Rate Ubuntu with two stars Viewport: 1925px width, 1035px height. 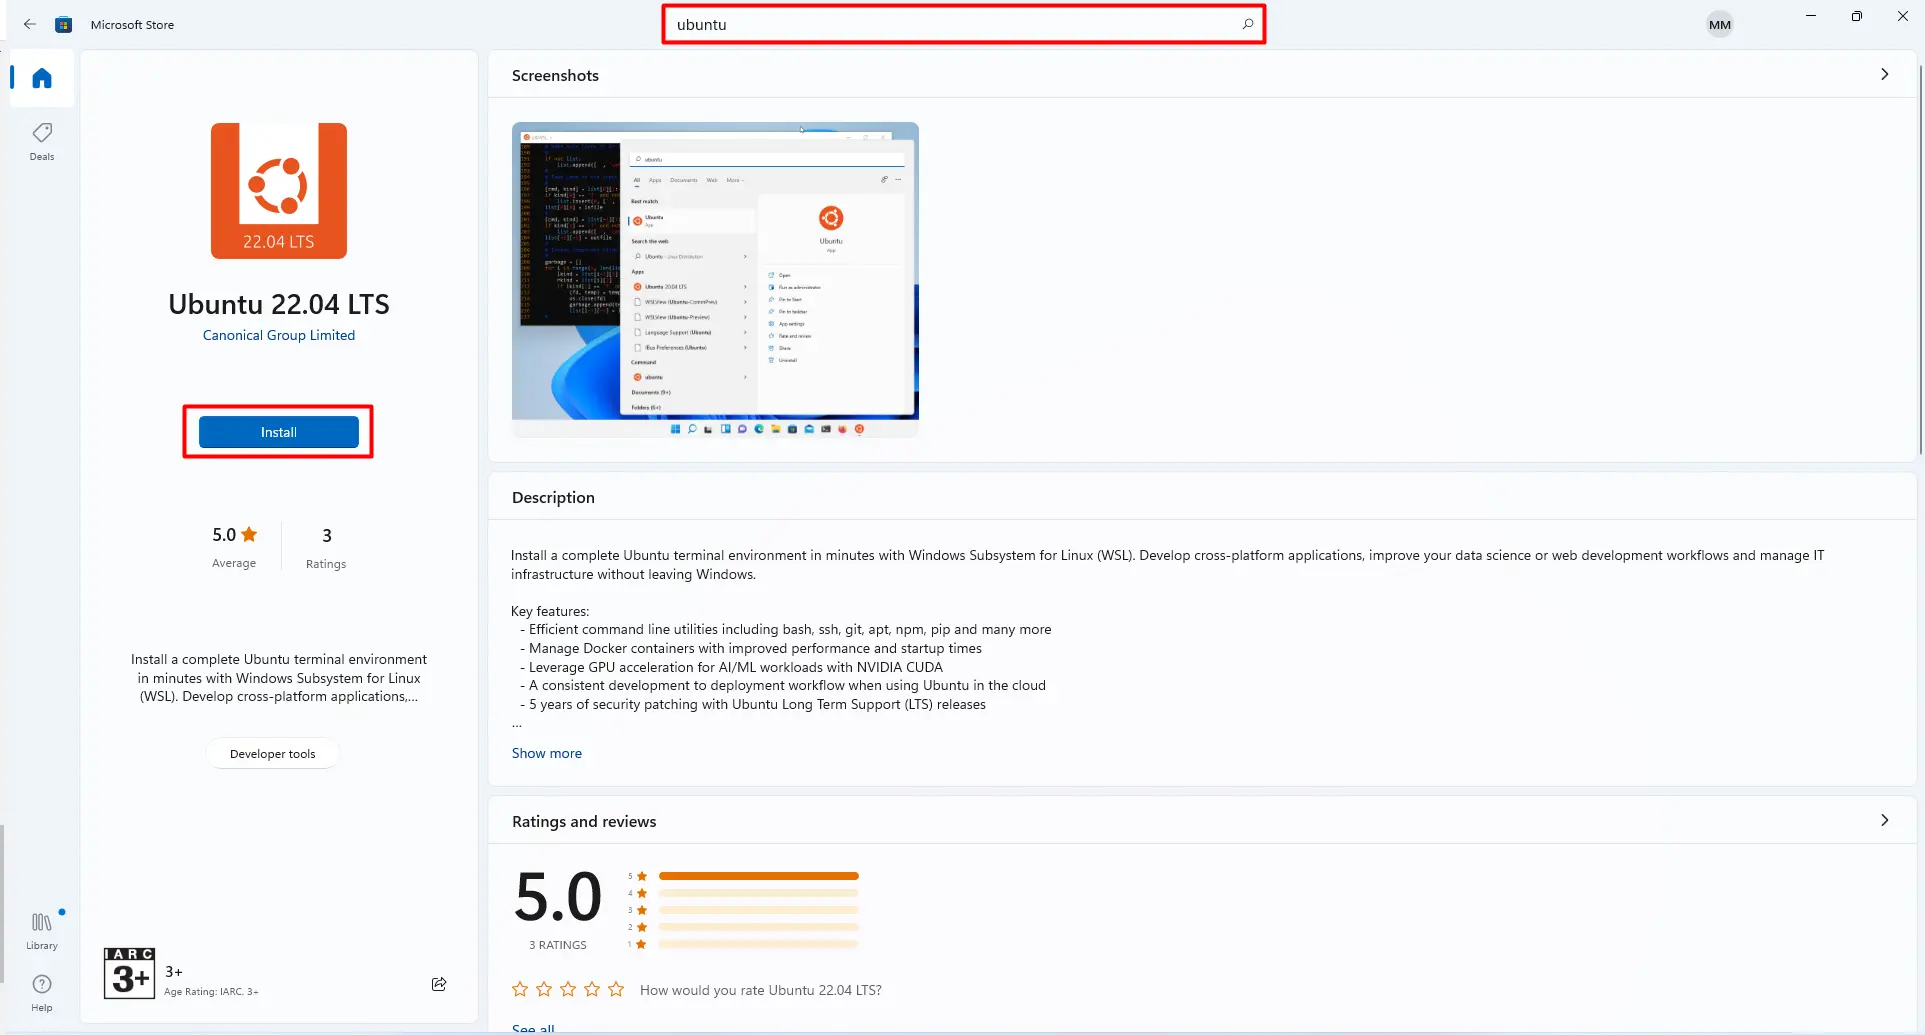coord(544,989)
